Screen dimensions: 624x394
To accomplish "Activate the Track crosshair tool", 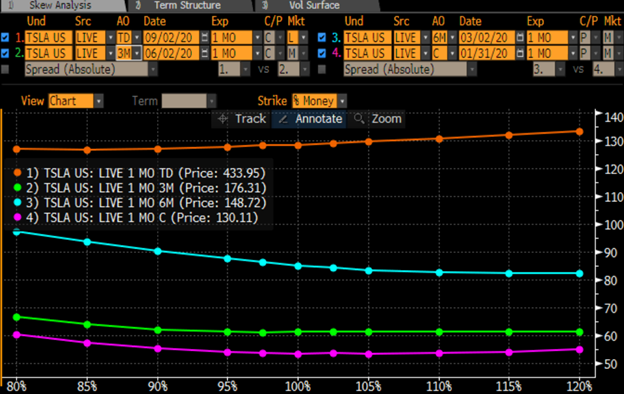I will (242, 119).
